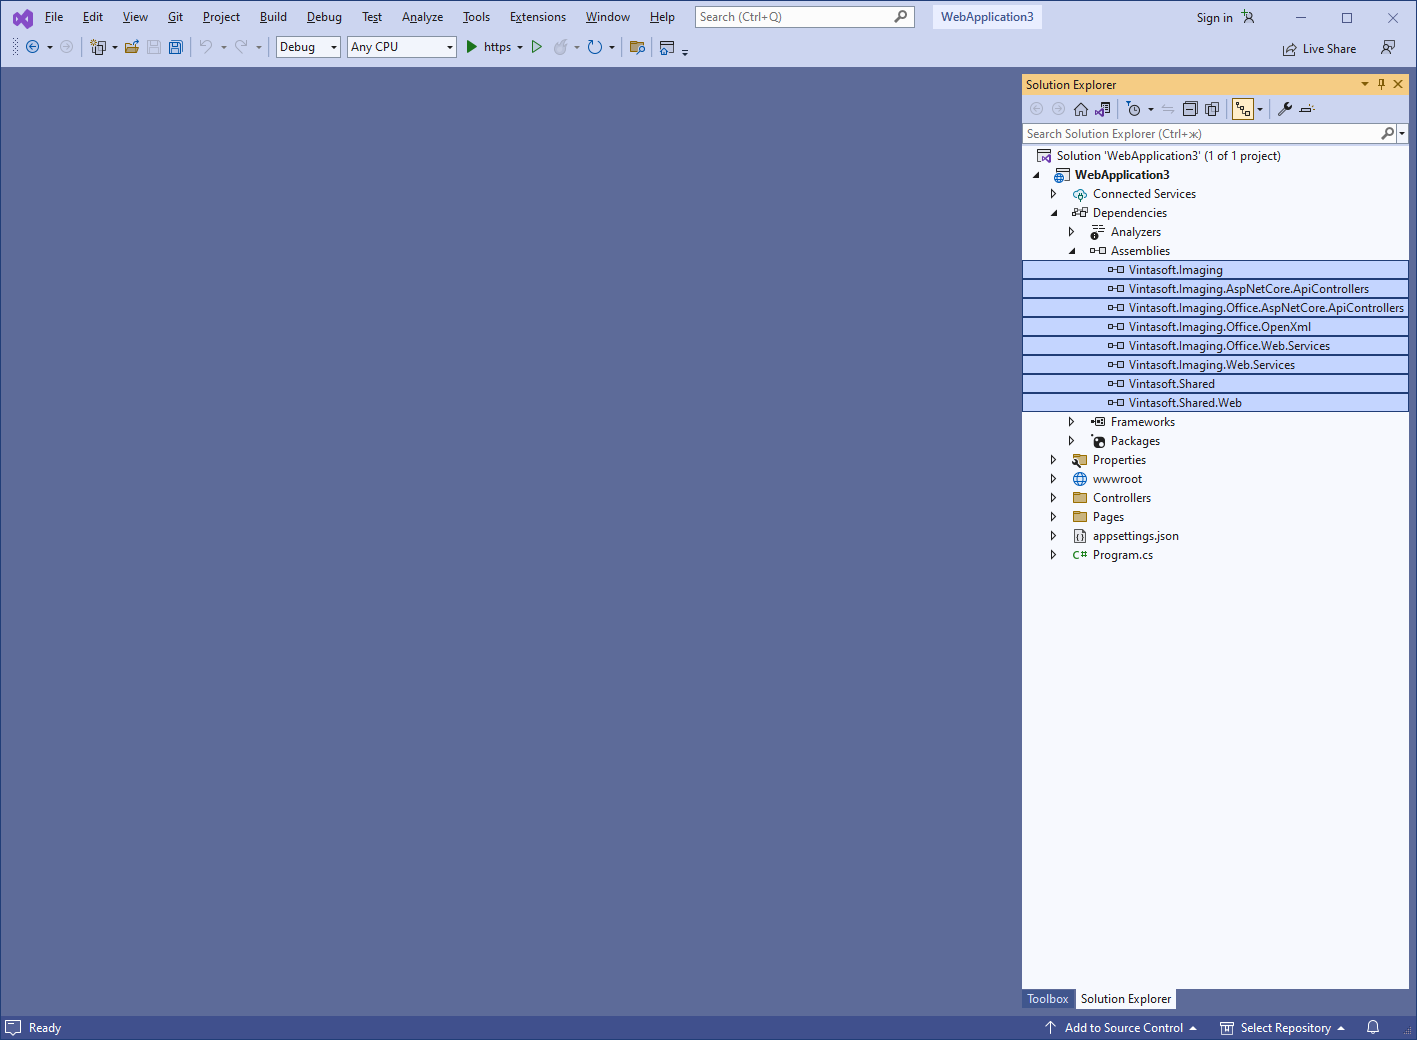
Task: Select appsettings.json file
Action: pyautogui.click(x=1135, y=536)
